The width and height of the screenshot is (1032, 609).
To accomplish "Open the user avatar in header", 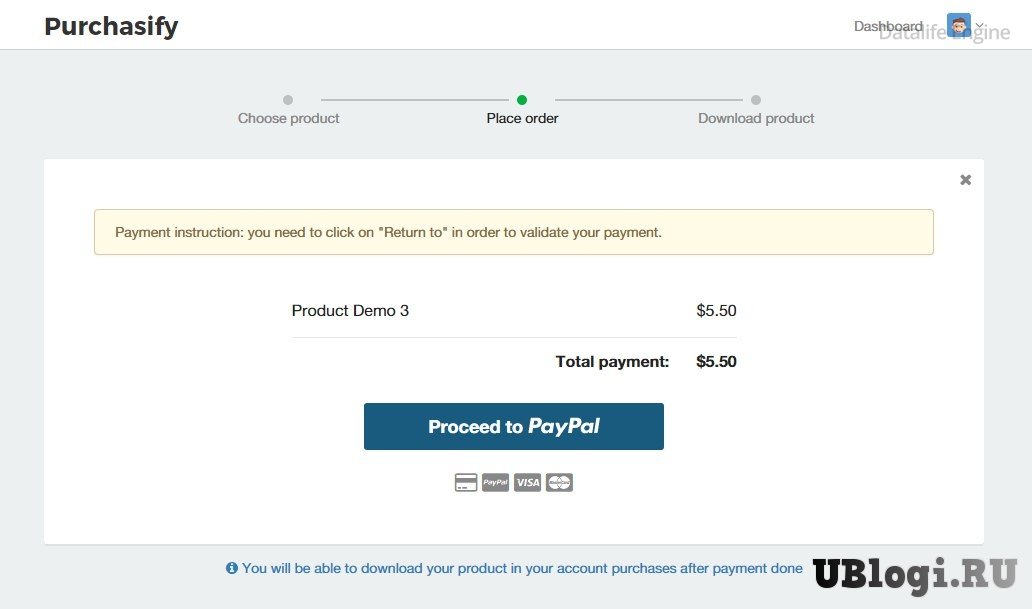I will (x=958, y=26).
